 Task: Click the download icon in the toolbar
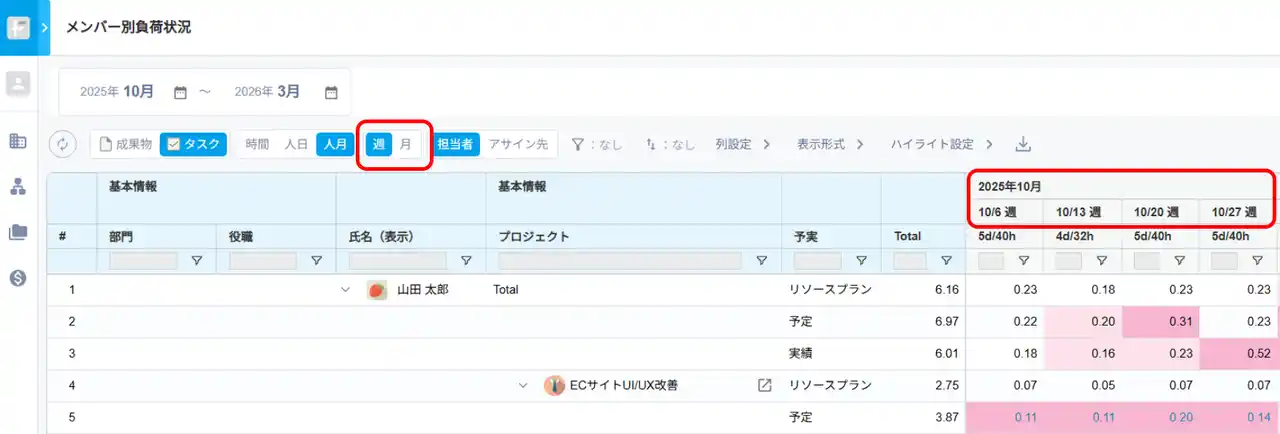(1023, 144)
